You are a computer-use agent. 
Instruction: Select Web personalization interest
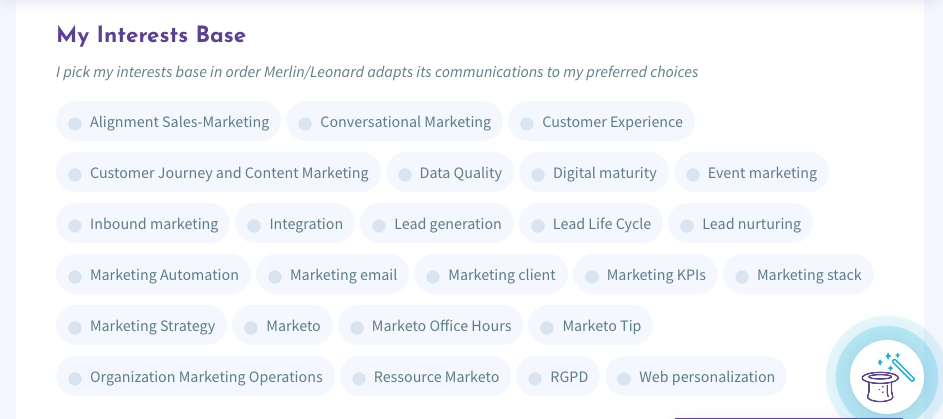click(x=696, y=377)
